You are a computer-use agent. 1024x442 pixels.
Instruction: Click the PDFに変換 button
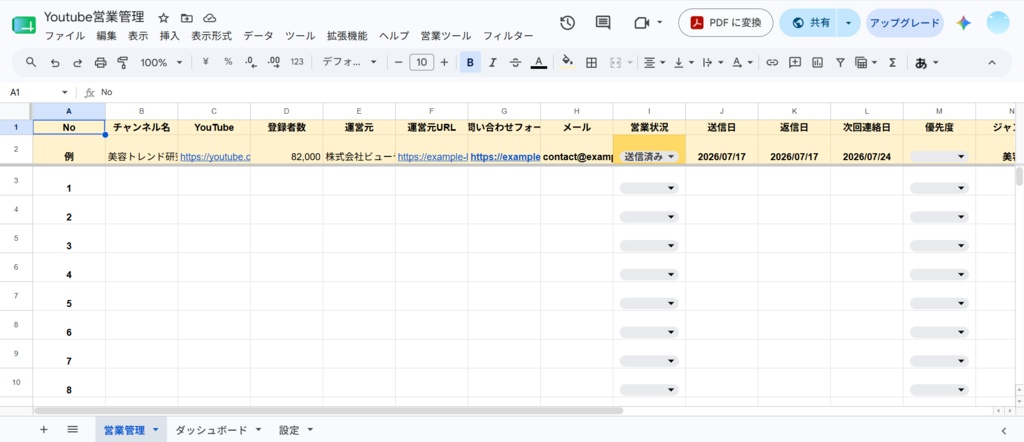click(x=726, y=23)
